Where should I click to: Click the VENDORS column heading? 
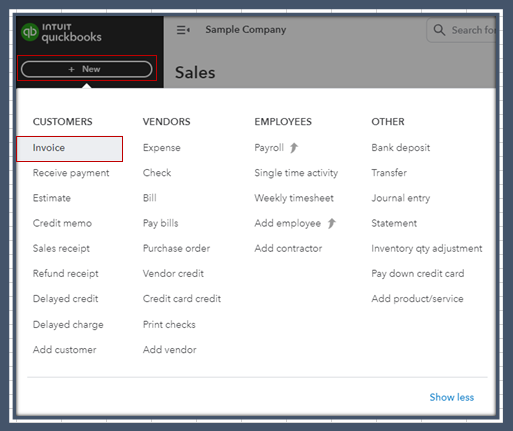[167, 122]
